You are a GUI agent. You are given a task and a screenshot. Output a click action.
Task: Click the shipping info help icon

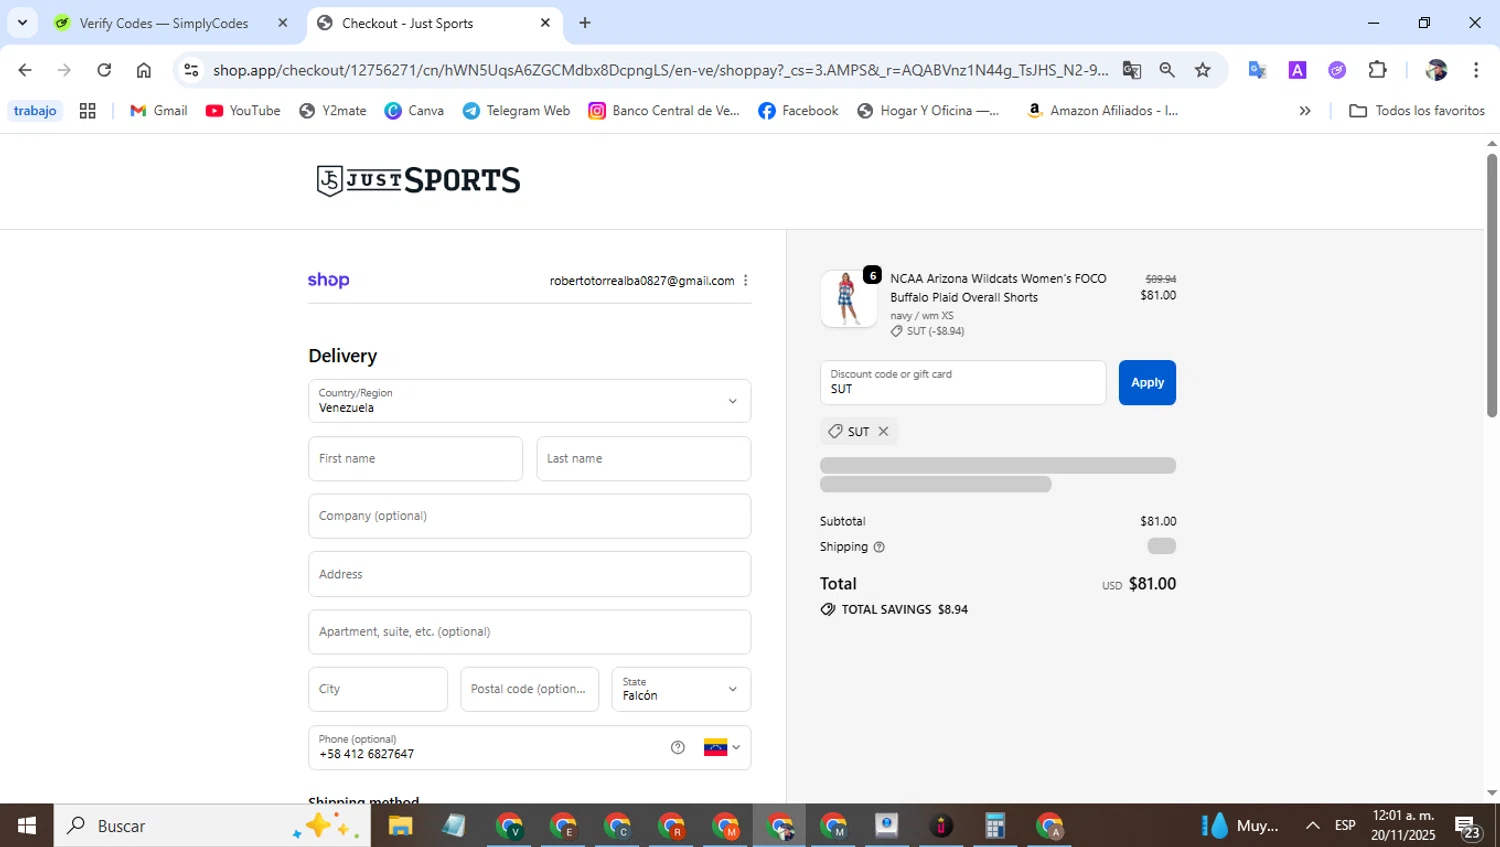[x=879, y=547]
